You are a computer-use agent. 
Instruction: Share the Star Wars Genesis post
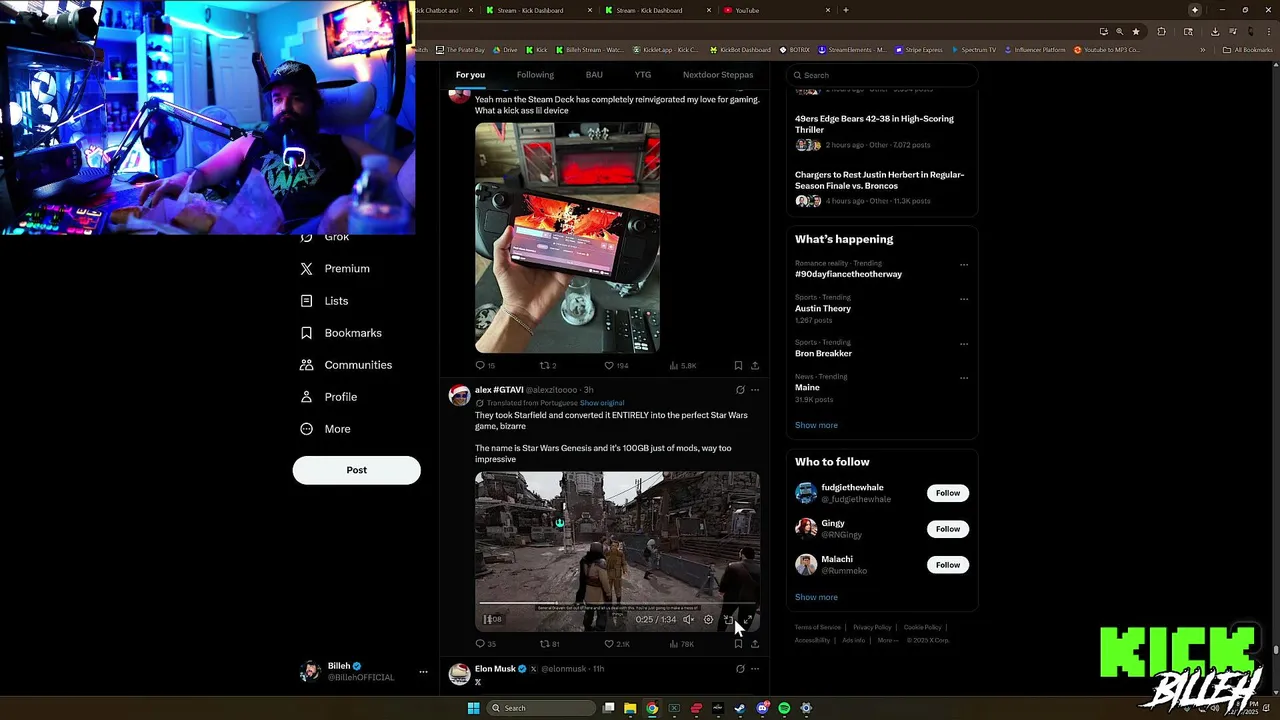pos(755,644)
